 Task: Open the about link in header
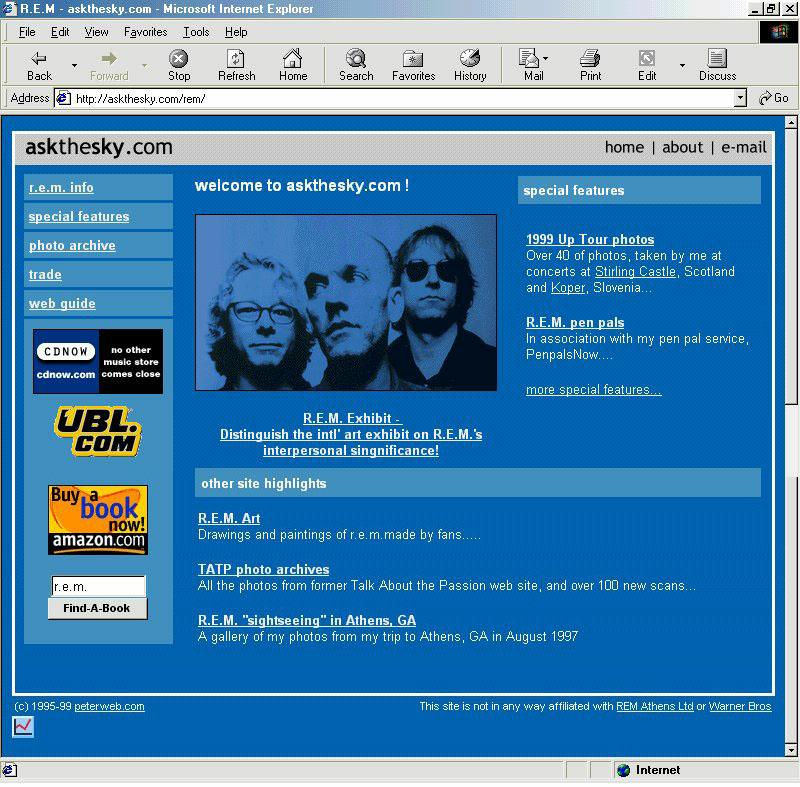point(682,147)
